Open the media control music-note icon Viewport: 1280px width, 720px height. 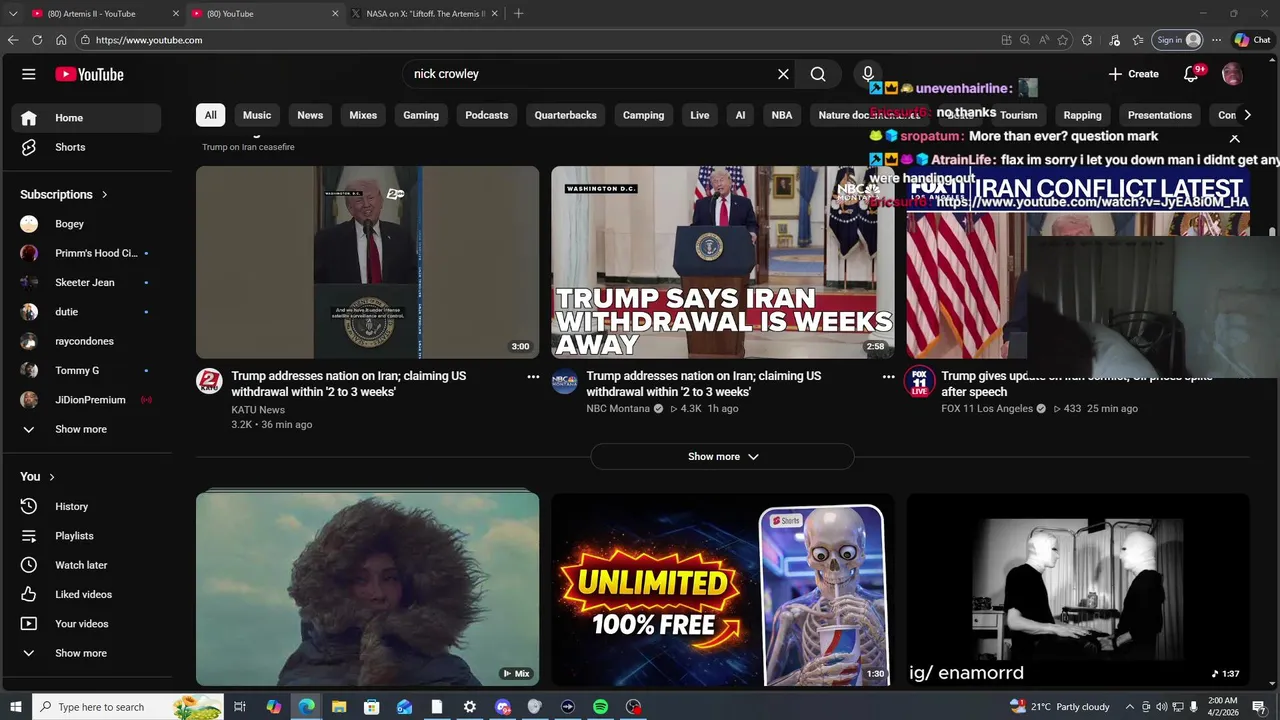click(x=1114, y=40)
